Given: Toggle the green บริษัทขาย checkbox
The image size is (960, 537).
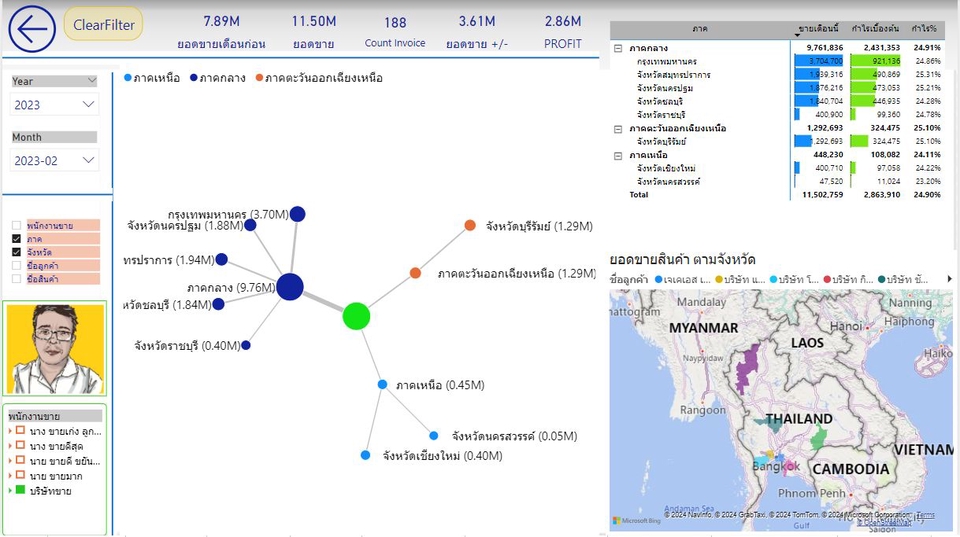Looking at the screenshot, I should (20, 490).
